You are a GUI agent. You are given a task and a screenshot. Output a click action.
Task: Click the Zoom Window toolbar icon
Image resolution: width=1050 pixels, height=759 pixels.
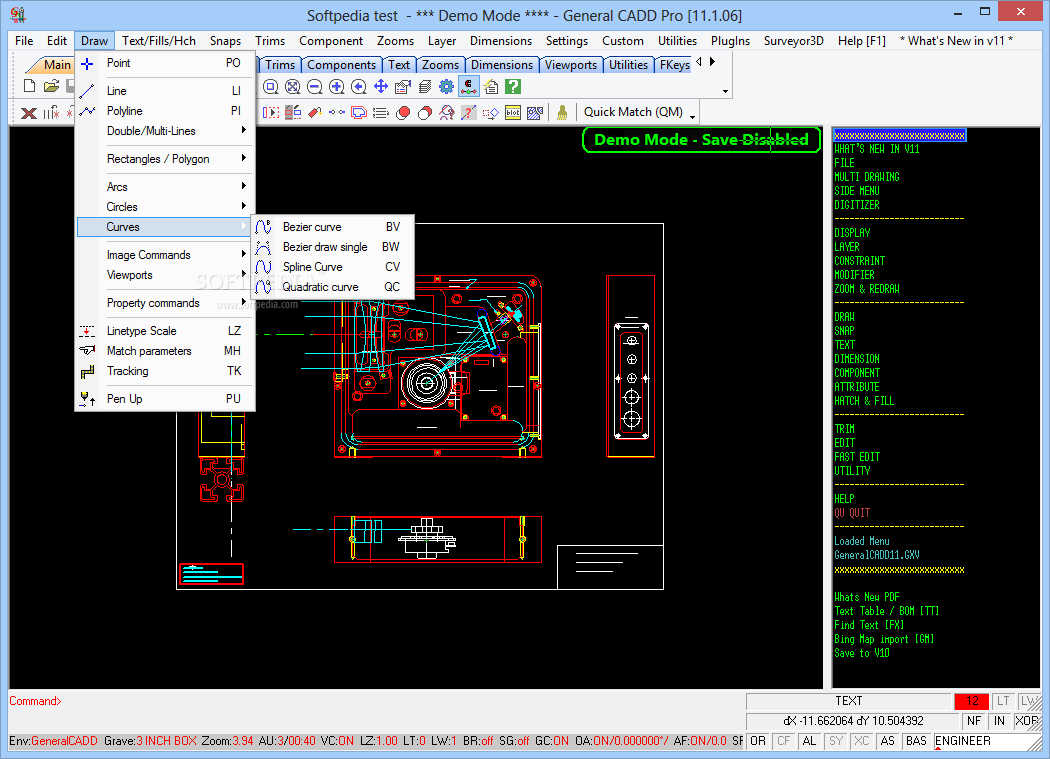271,86
